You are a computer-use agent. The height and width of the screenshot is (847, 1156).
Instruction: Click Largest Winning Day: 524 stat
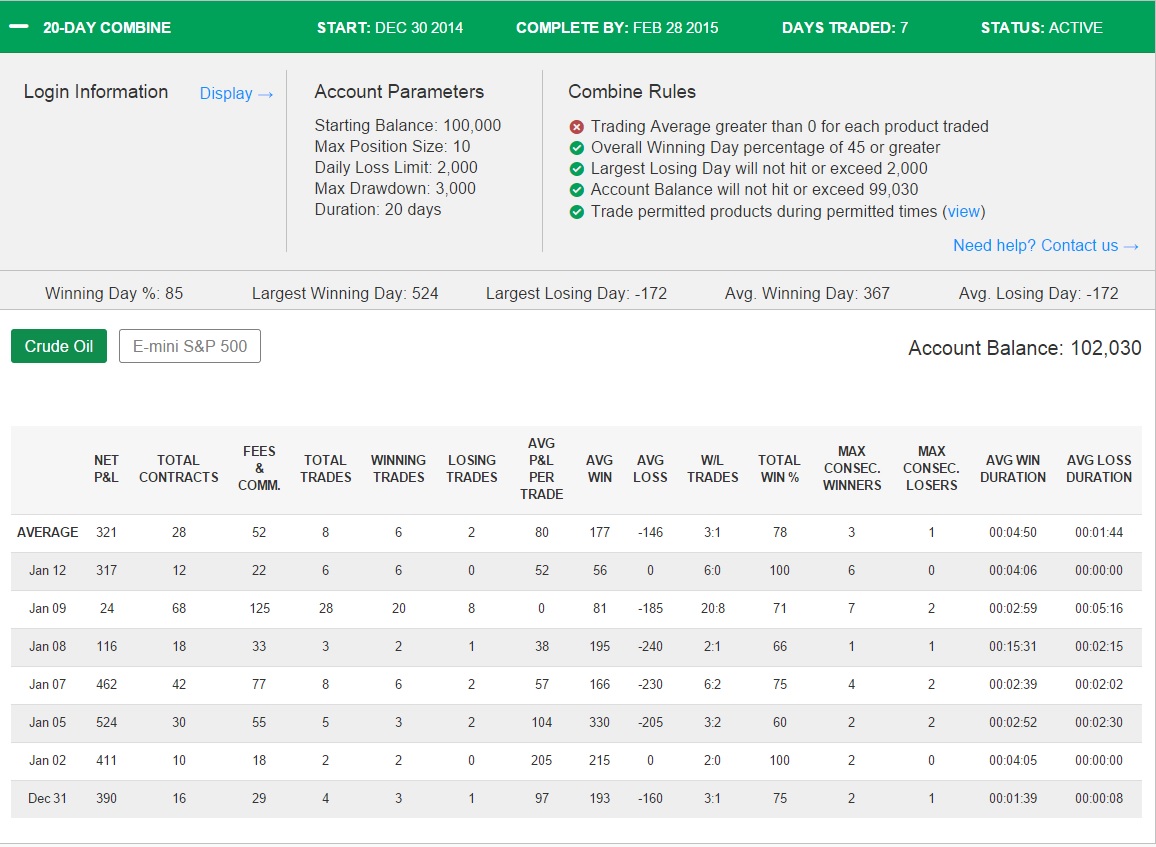point(345,293)
